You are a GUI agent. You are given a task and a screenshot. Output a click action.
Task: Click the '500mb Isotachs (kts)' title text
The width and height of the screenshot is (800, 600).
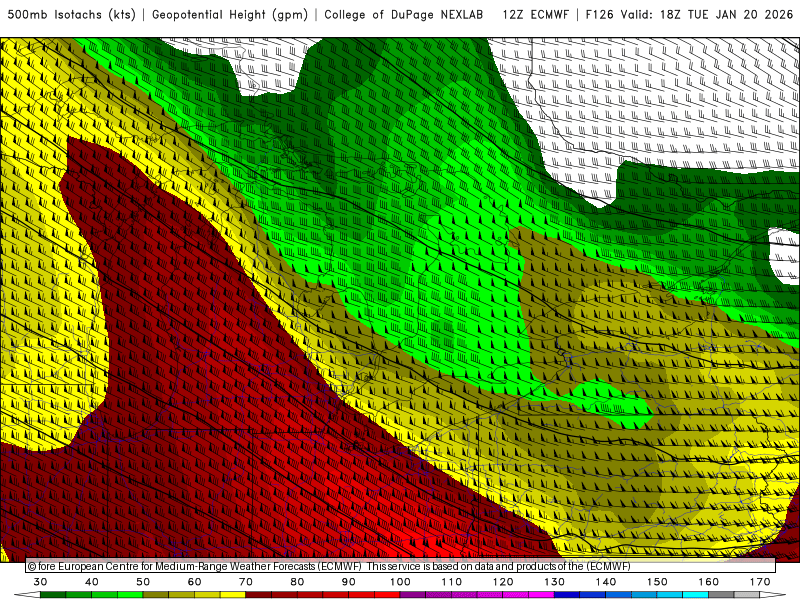(71, 14)
